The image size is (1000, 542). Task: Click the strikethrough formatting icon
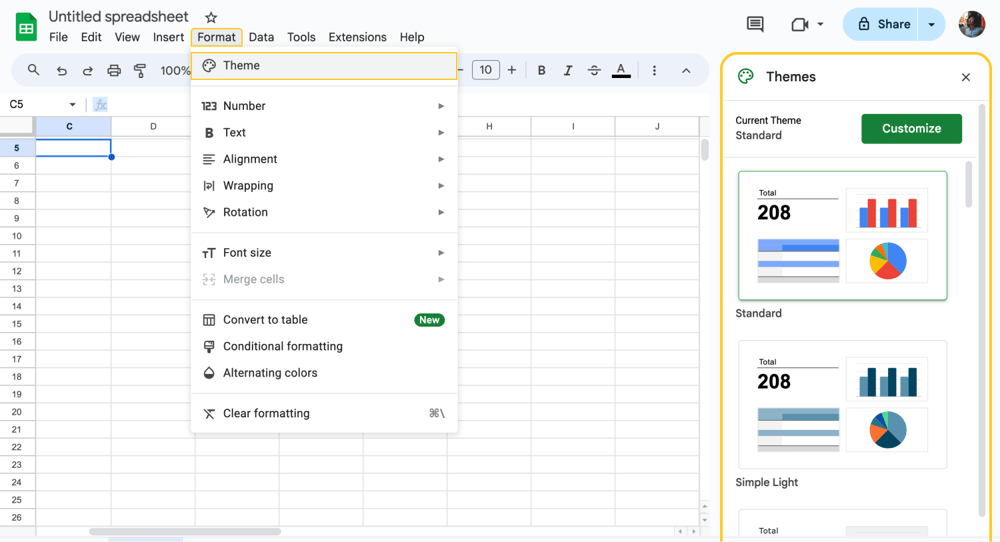pyautogui.click(x=594, y=70)
